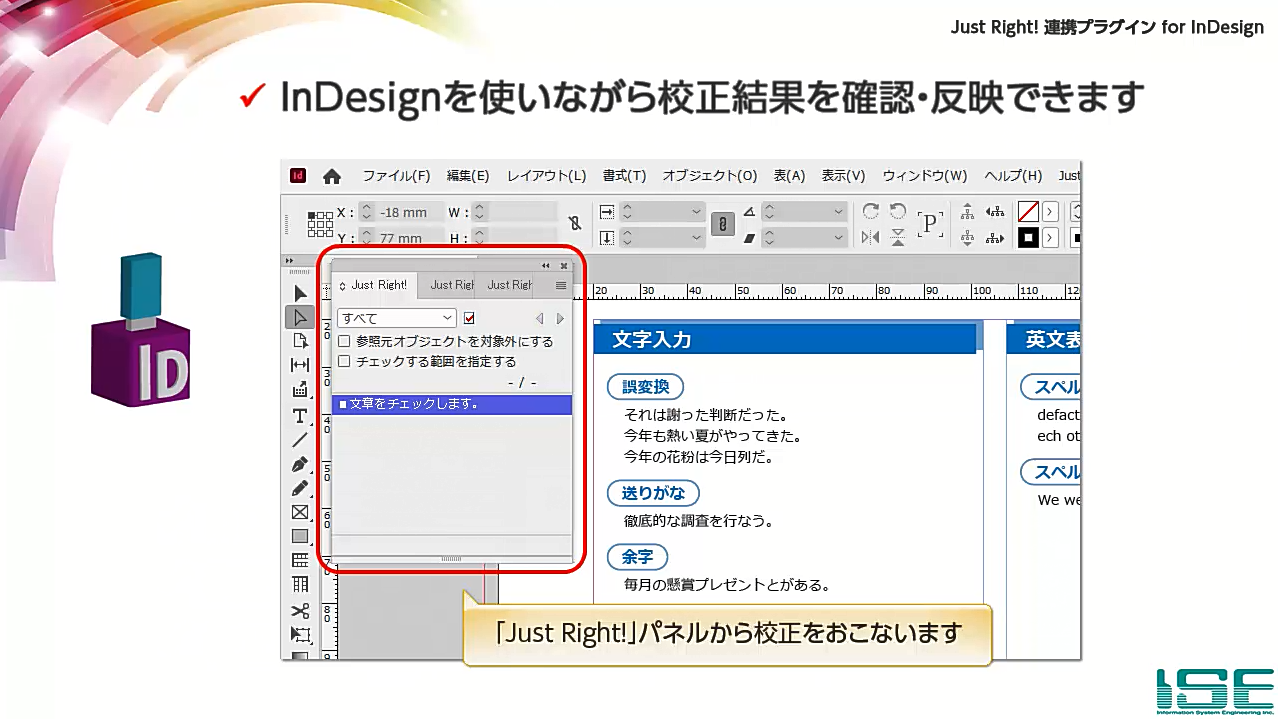Select the Horizontal Grid tool
This screenshot has width=1278, height=719.
click(x=300, y=560)
